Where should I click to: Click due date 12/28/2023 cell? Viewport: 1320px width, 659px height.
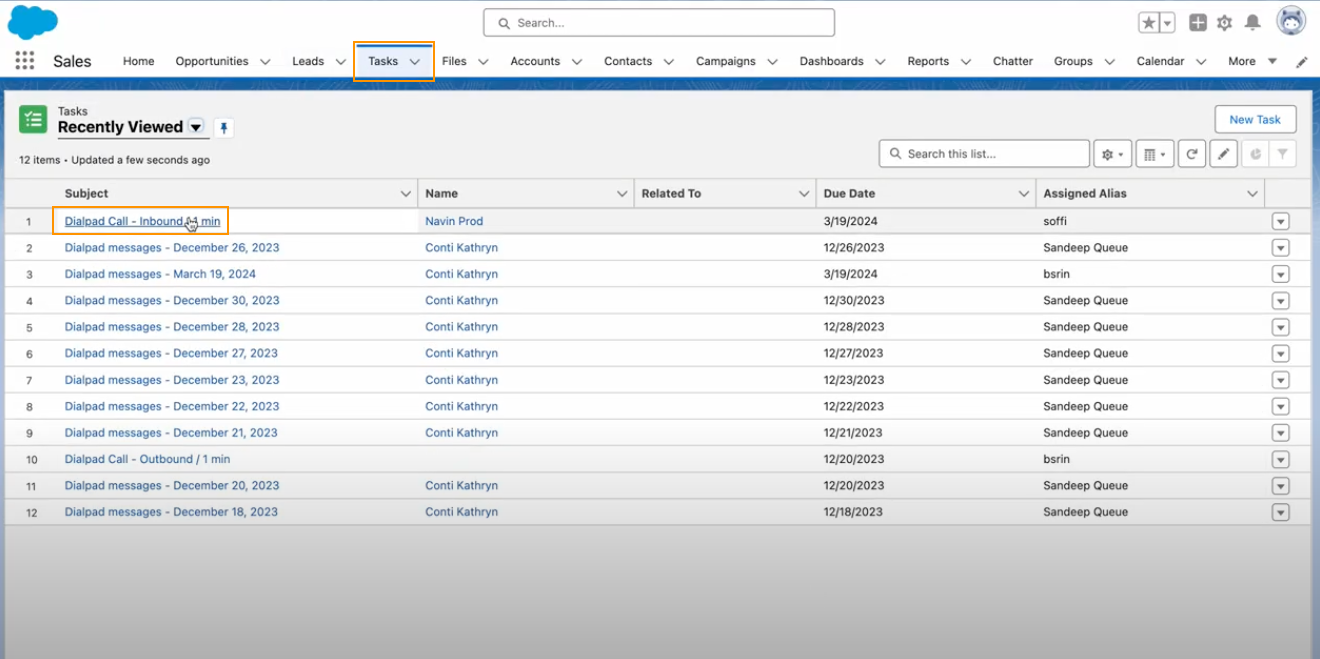pyautogui.click(x=853, y=327)
